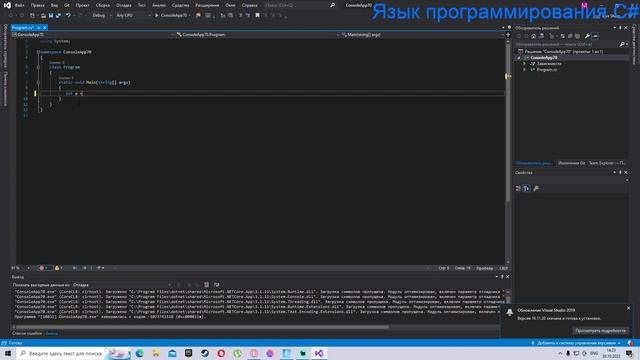Toggle auto-hide pin on Properties panel

[620, 173]
